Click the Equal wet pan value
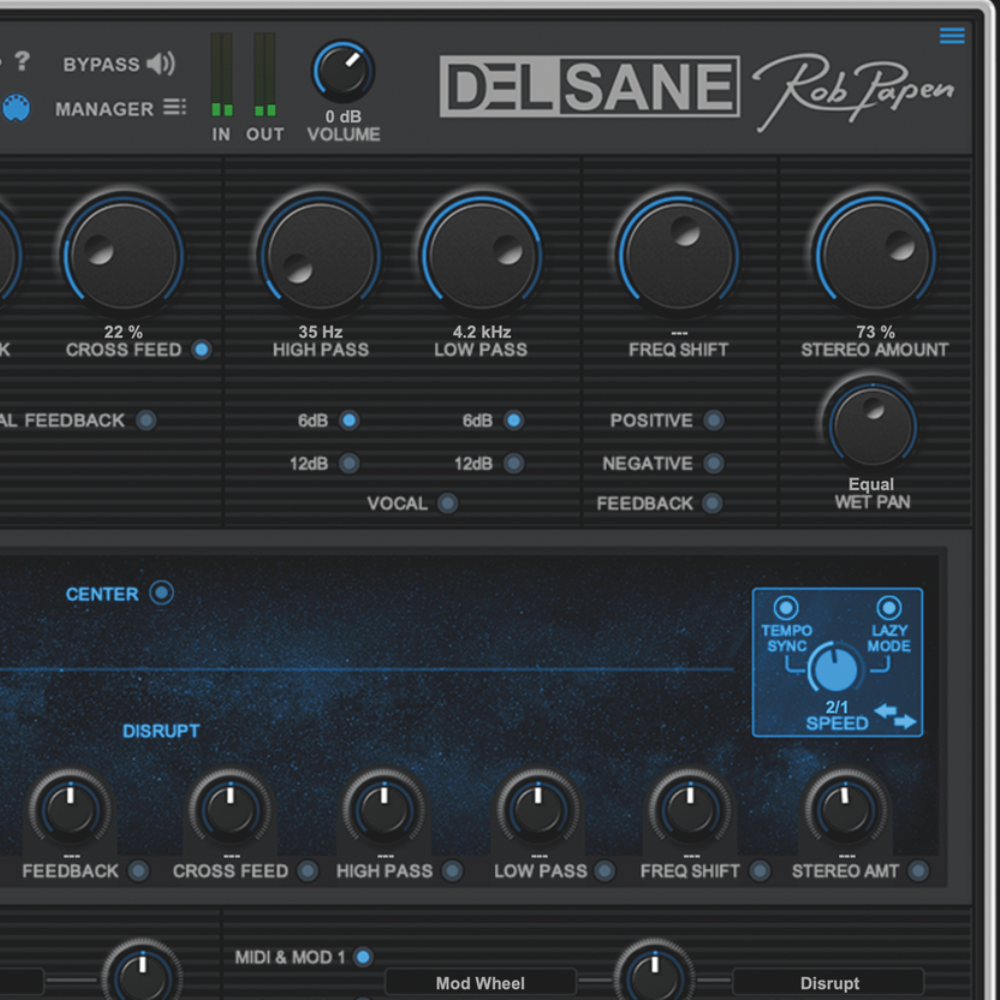 pos(871,484)
